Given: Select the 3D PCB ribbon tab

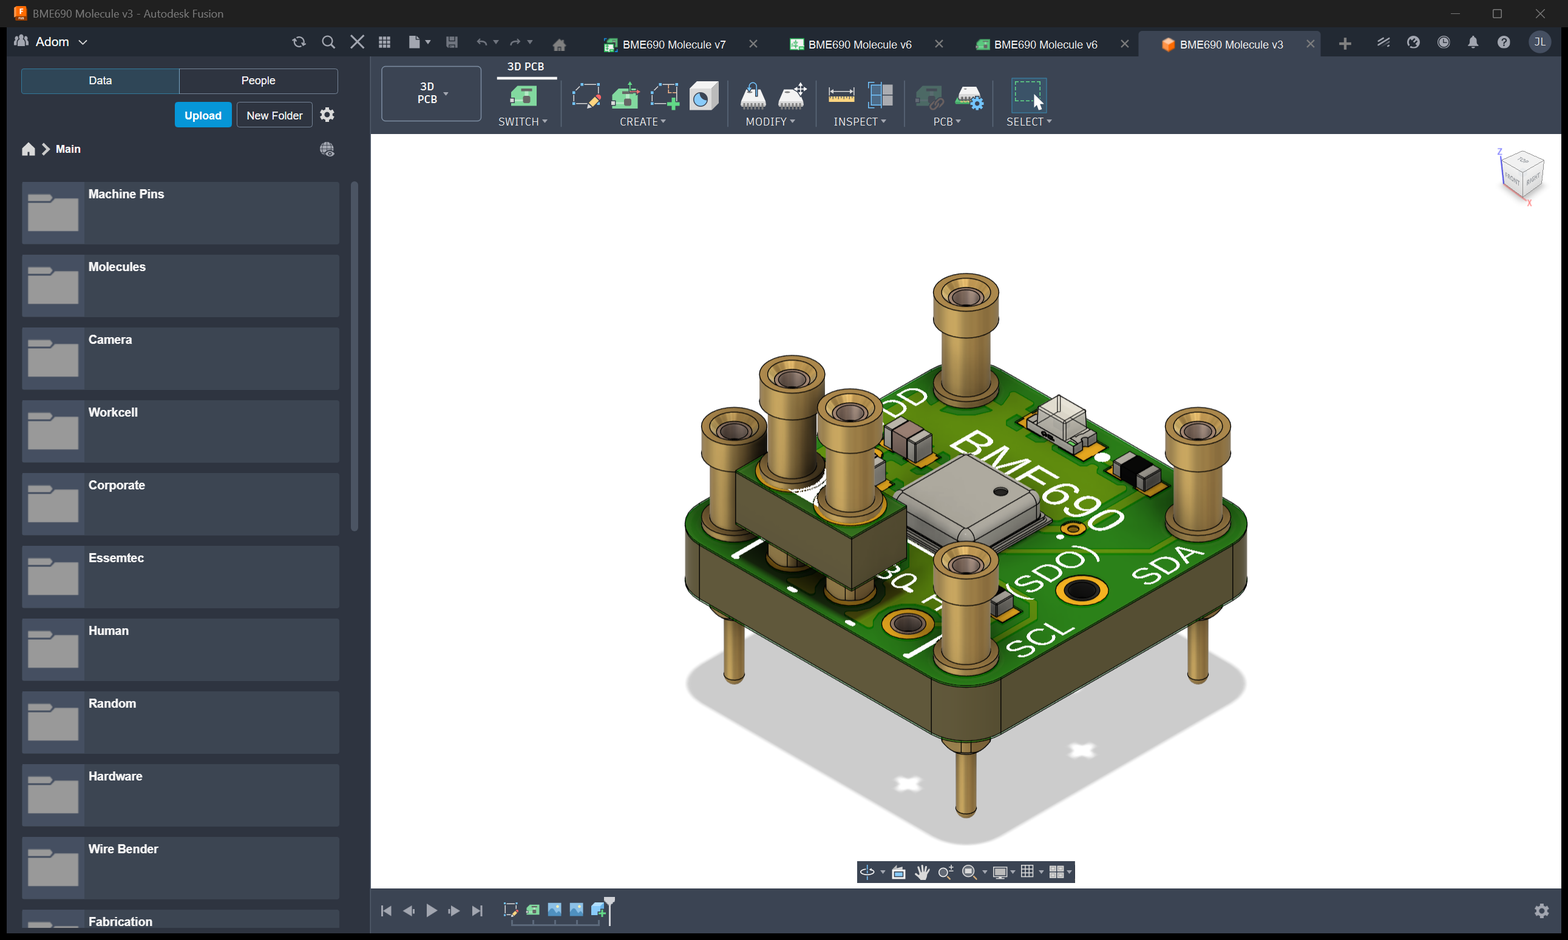Looking at the screenshot, I should click(x=526, y=67).
